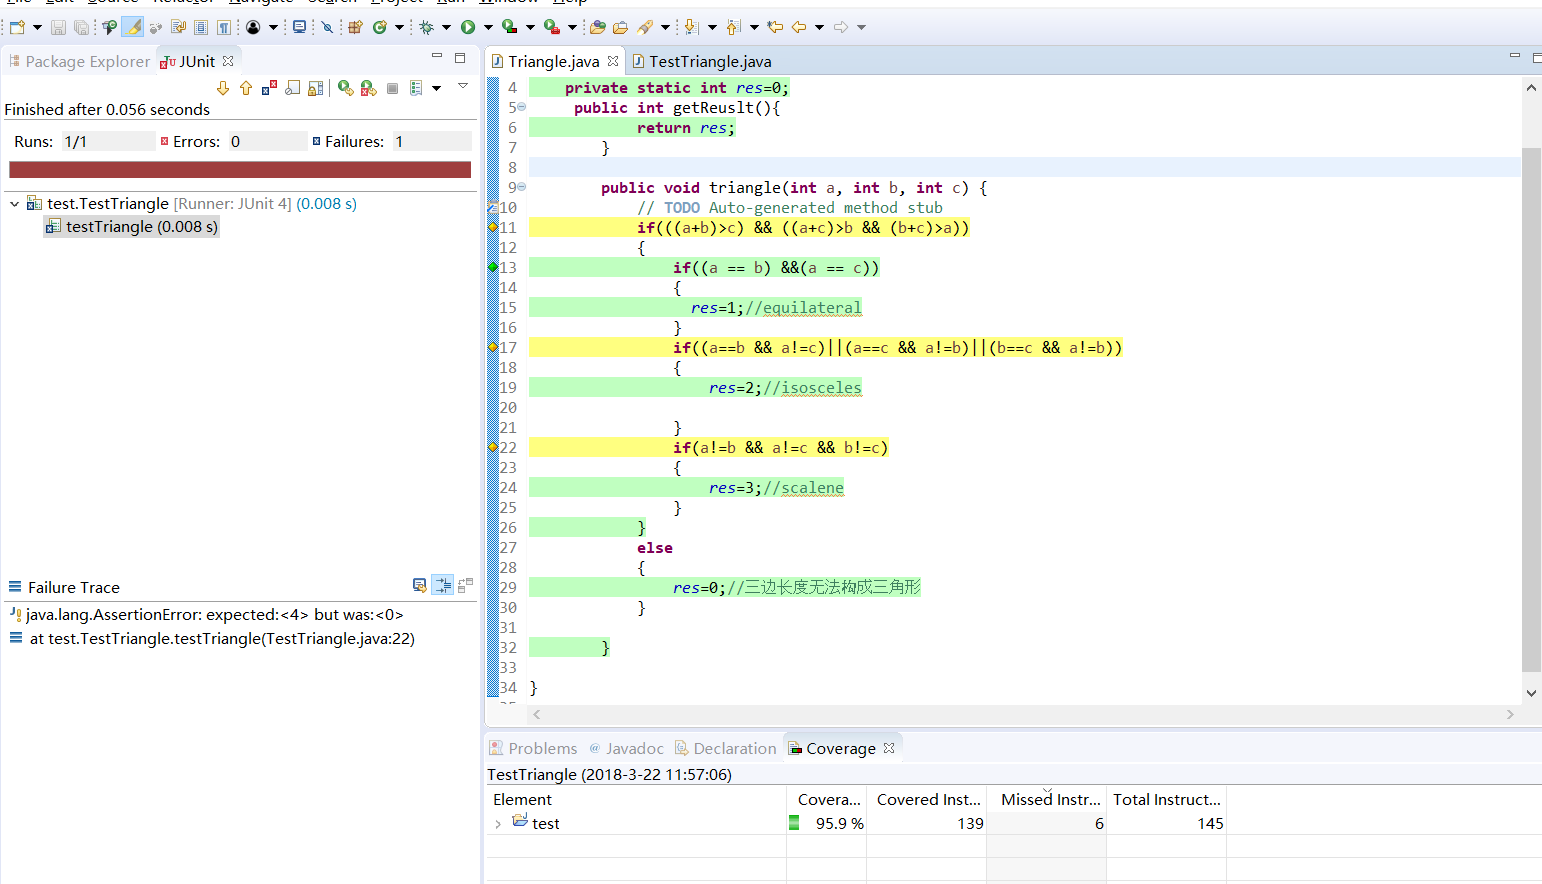Click Rerun Test Failures First icon
This screenshot has height=884, width=1542.
point(368,88)
